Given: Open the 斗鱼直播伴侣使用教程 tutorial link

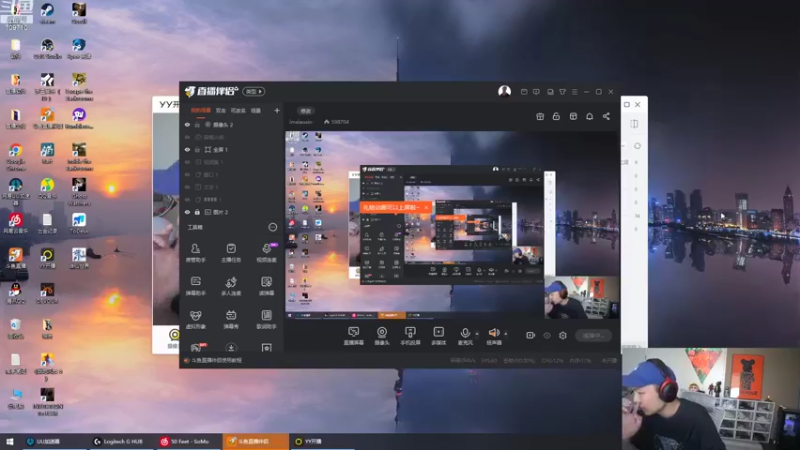Looking at the screenshot, I should click(x=216, y=360).
